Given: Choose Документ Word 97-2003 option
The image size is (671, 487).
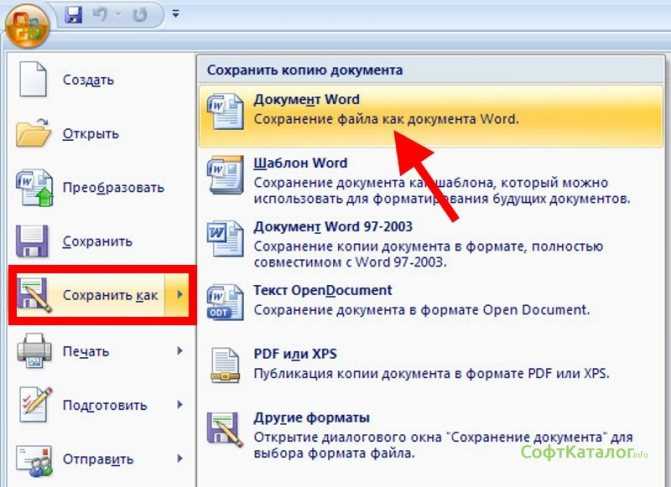Looking at the screenshot, I should pos(431,244).
